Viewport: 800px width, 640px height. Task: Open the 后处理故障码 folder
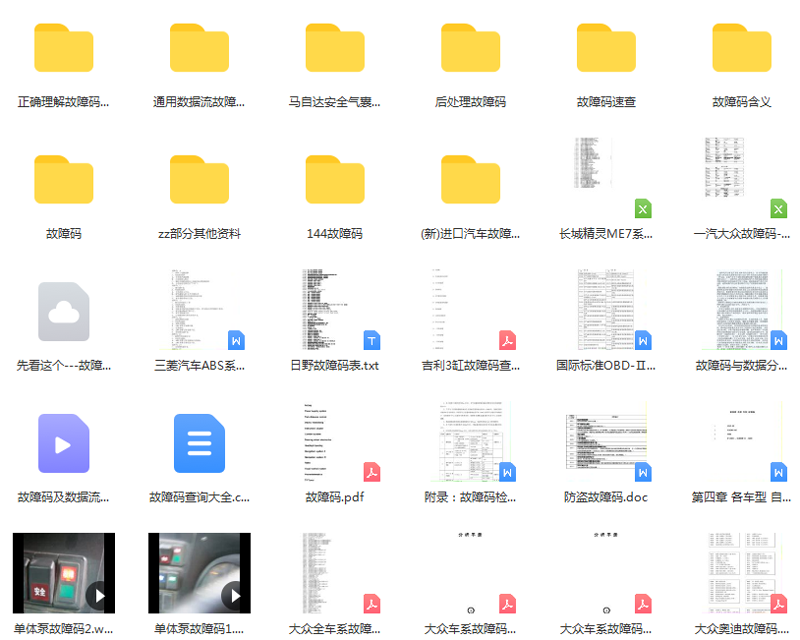[x=470, y=49]
